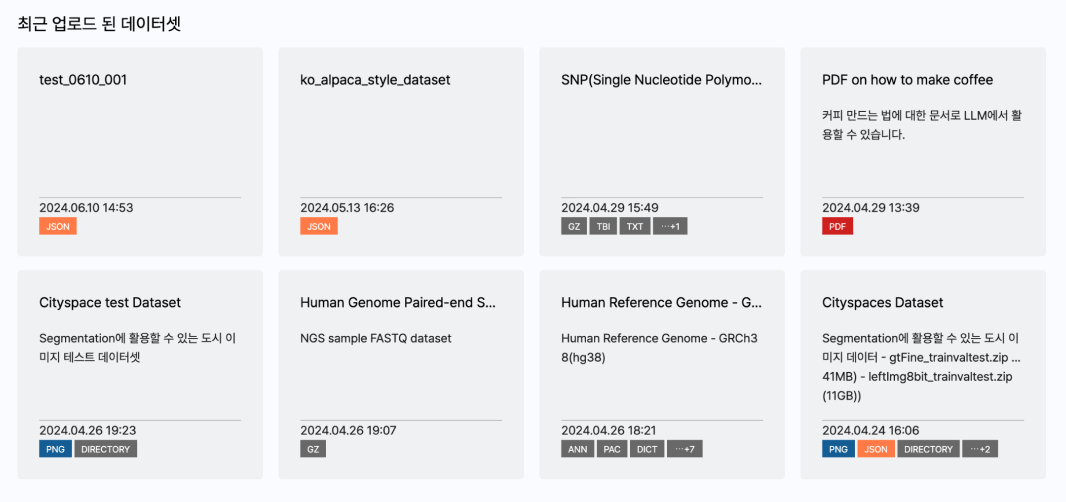This screenshot has width=1066, height=502.
Task: Click the ANN file type tag
Action: click(x=577, y=449)
